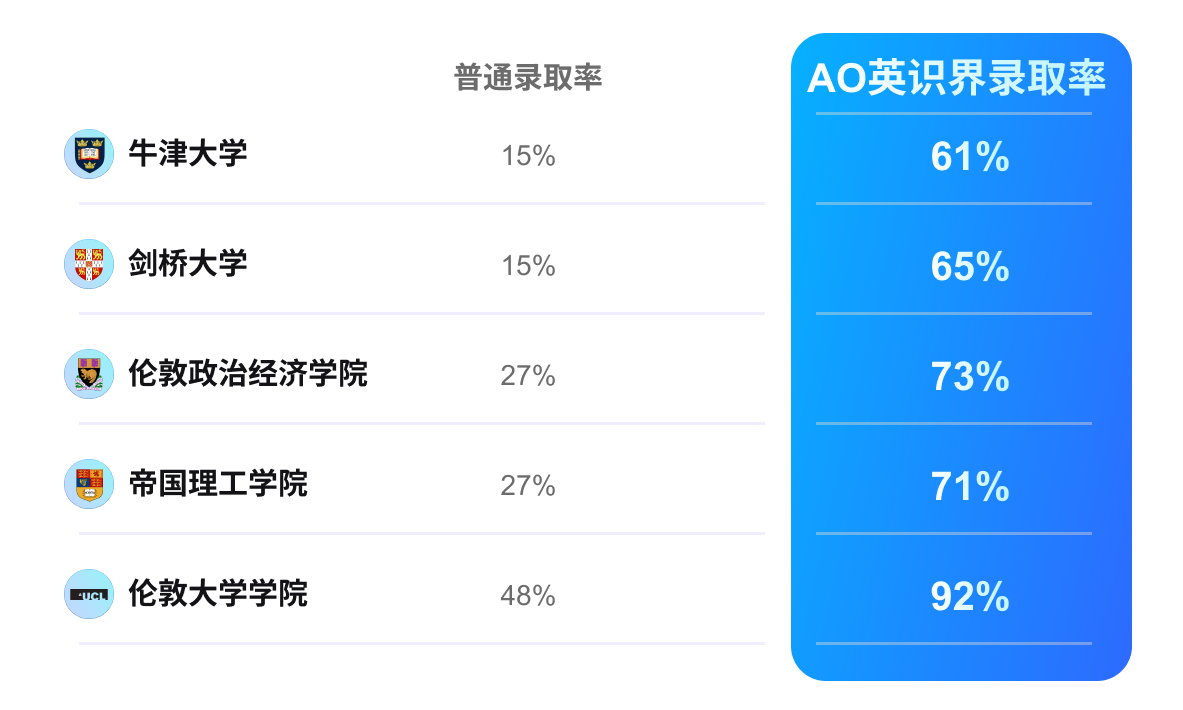Click the UCL logo icon
The image size is (1183, 710).
point(89,594)
